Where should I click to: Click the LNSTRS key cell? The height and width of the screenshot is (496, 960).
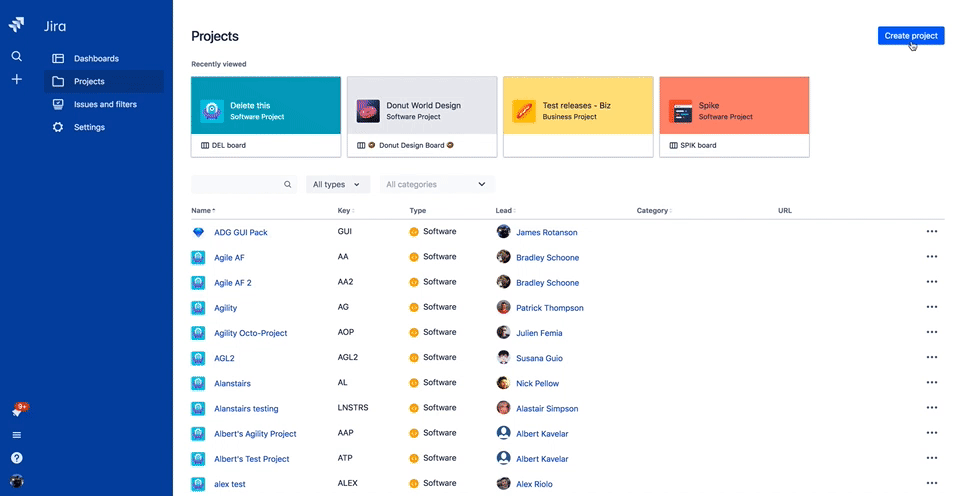[x=353, y=407]
